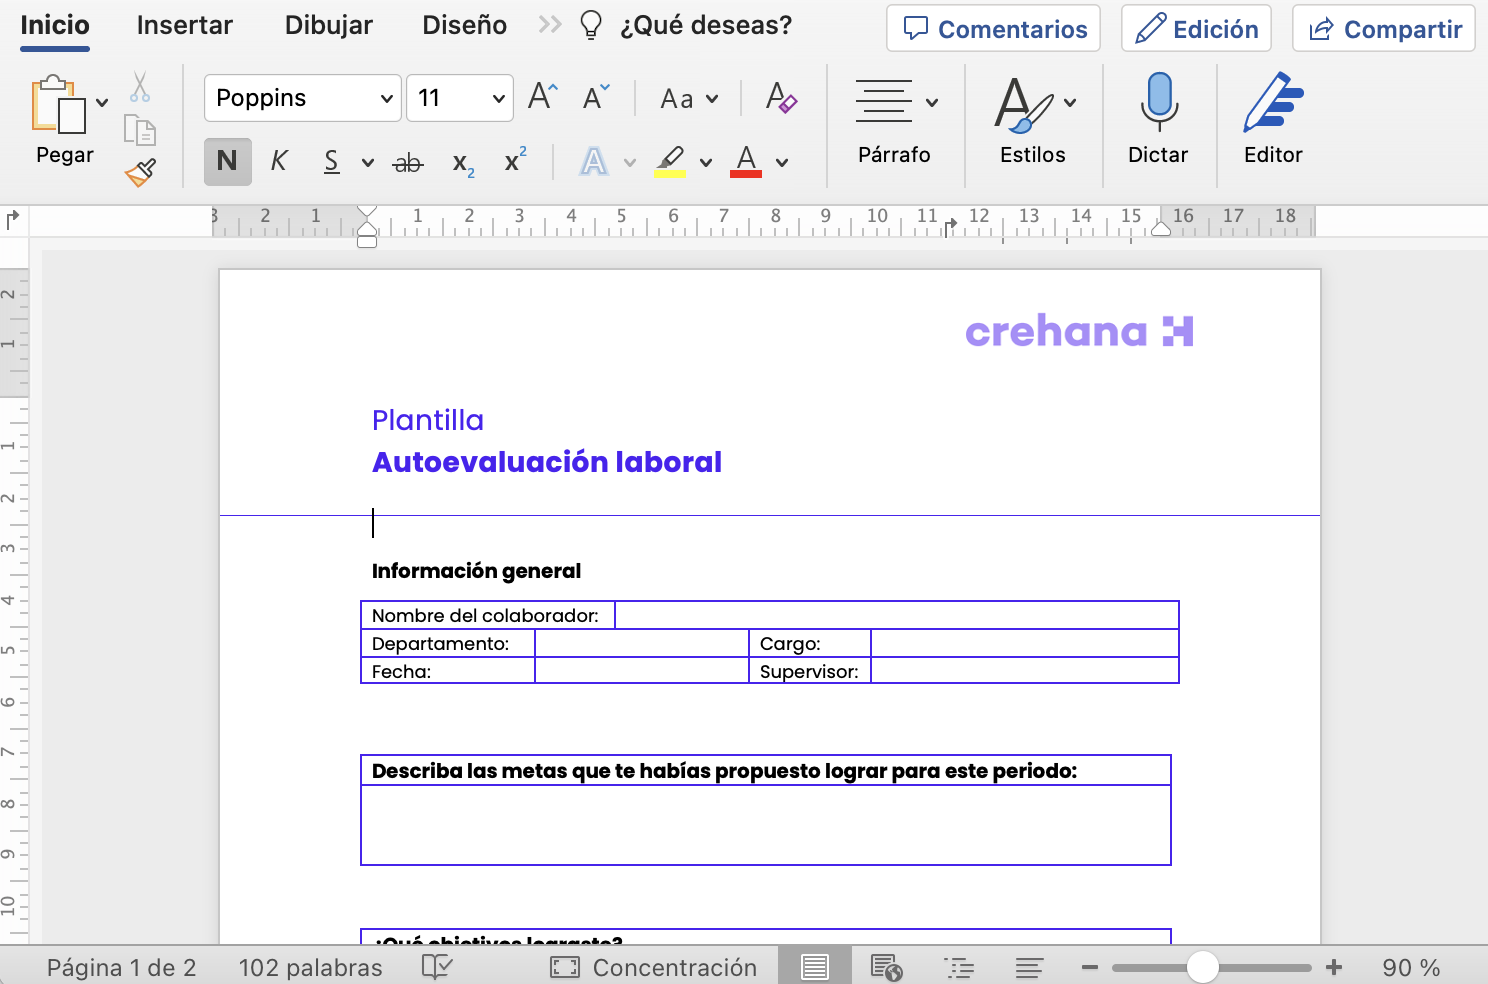
Task: Cut selected text with scissors icon
Action: pyautogui.click(x=140, y=88)
